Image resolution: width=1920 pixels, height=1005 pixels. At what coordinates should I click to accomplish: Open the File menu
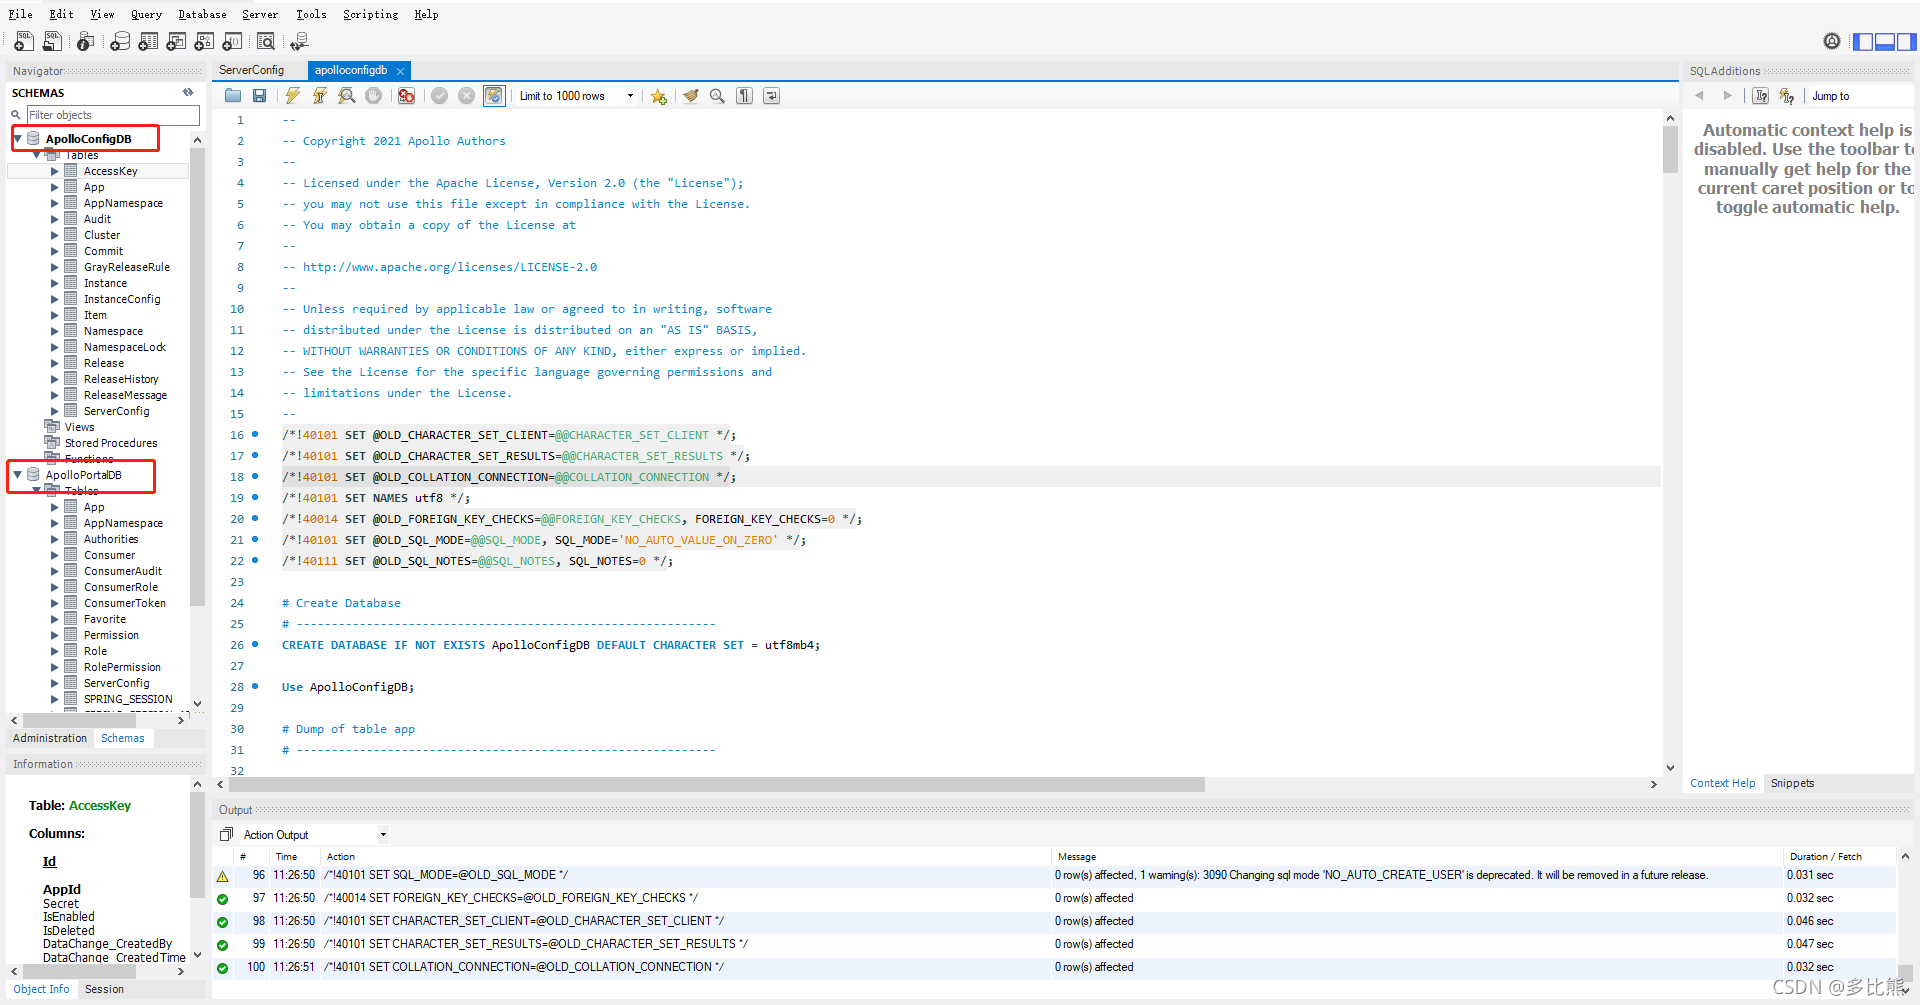pyautogui.click(x=21, y=14)
